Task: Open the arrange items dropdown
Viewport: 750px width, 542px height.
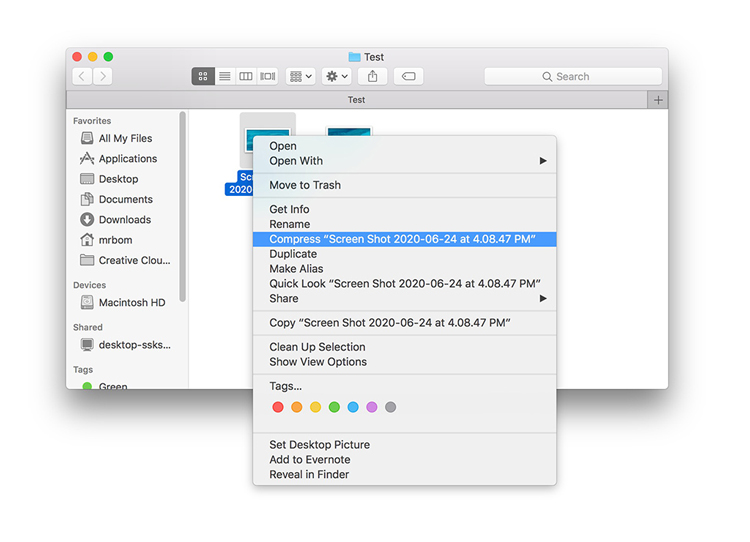Action: point(300,76)
